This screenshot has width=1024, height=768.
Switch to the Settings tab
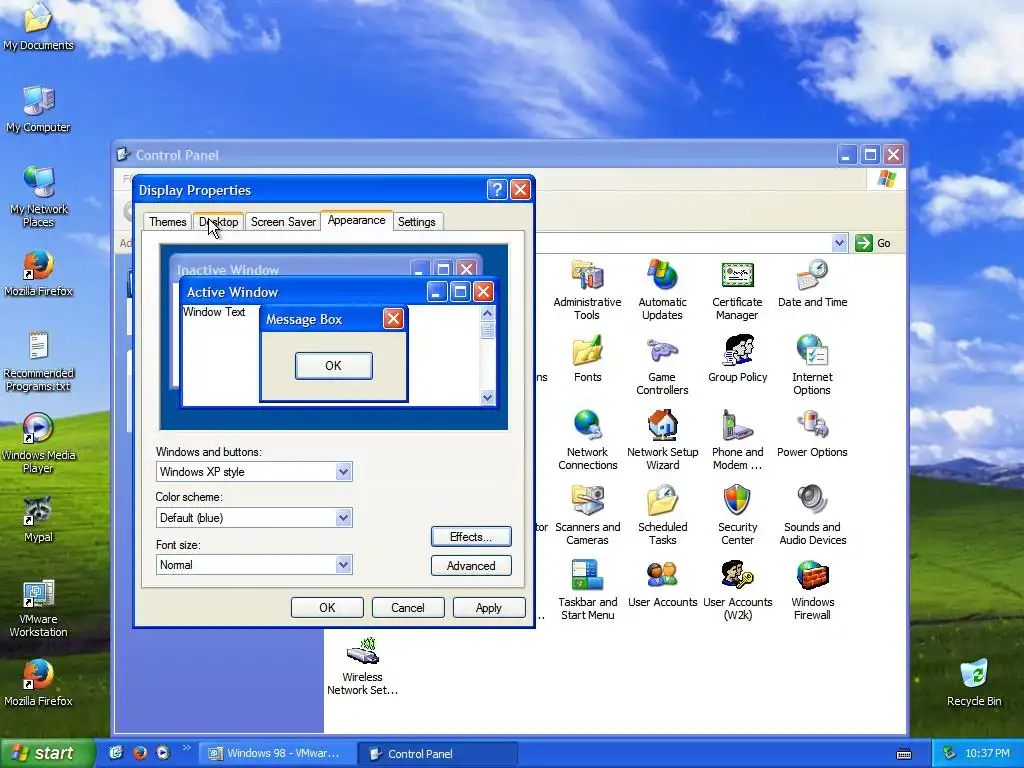tap(417, 222)
